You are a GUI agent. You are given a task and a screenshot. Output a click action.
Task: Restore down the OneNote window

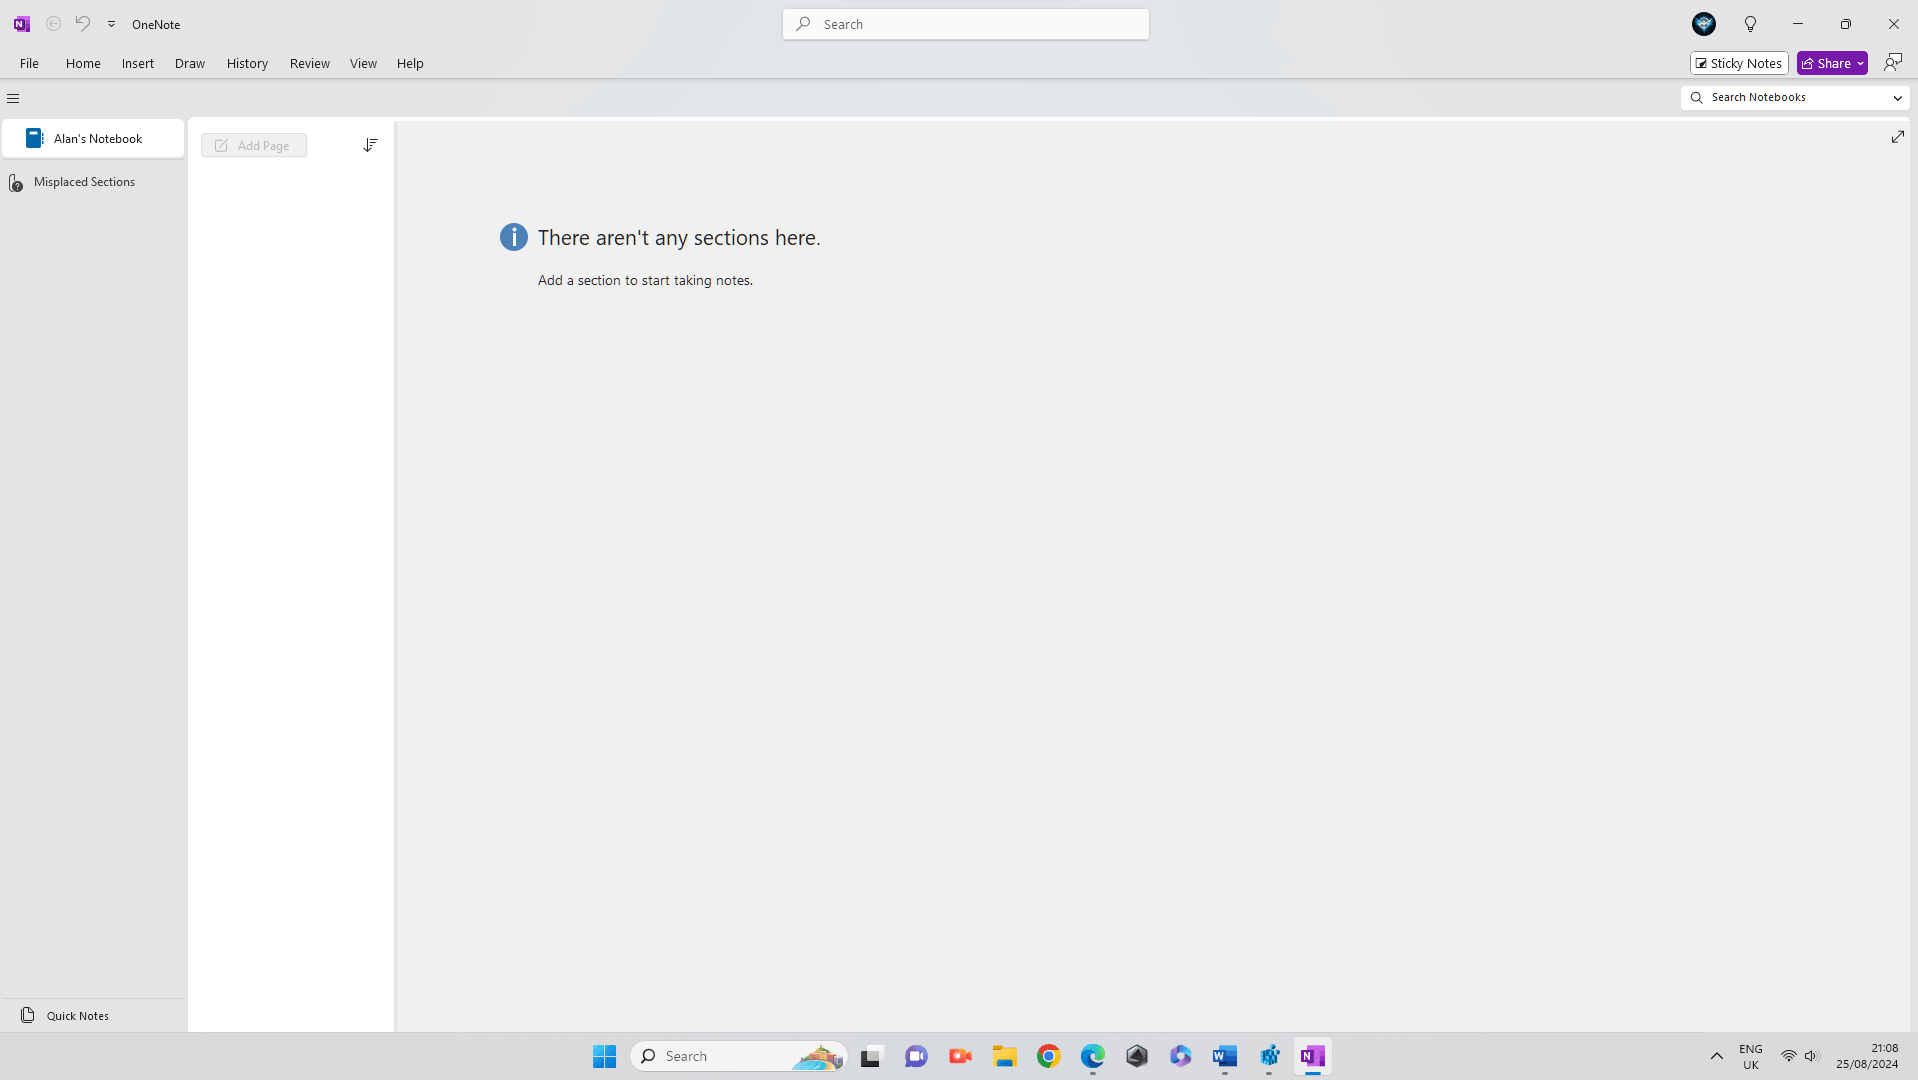pyautogui.click(x=1846, y=24)
